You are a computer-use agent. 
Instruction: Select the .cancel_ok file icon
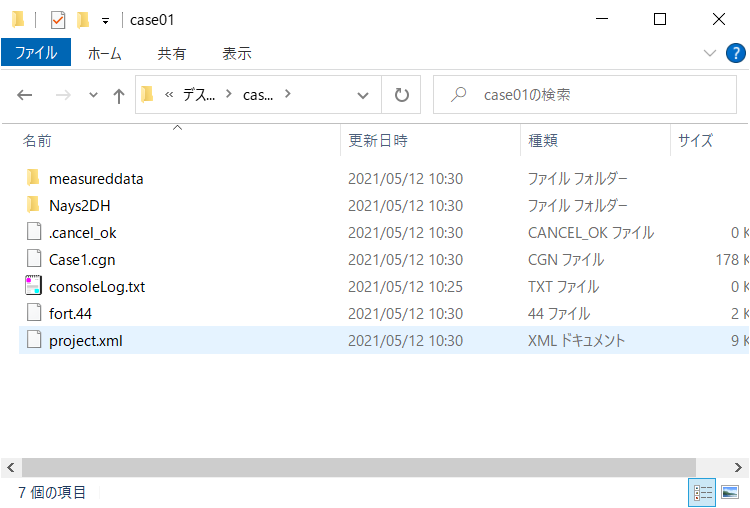(33, 232)
